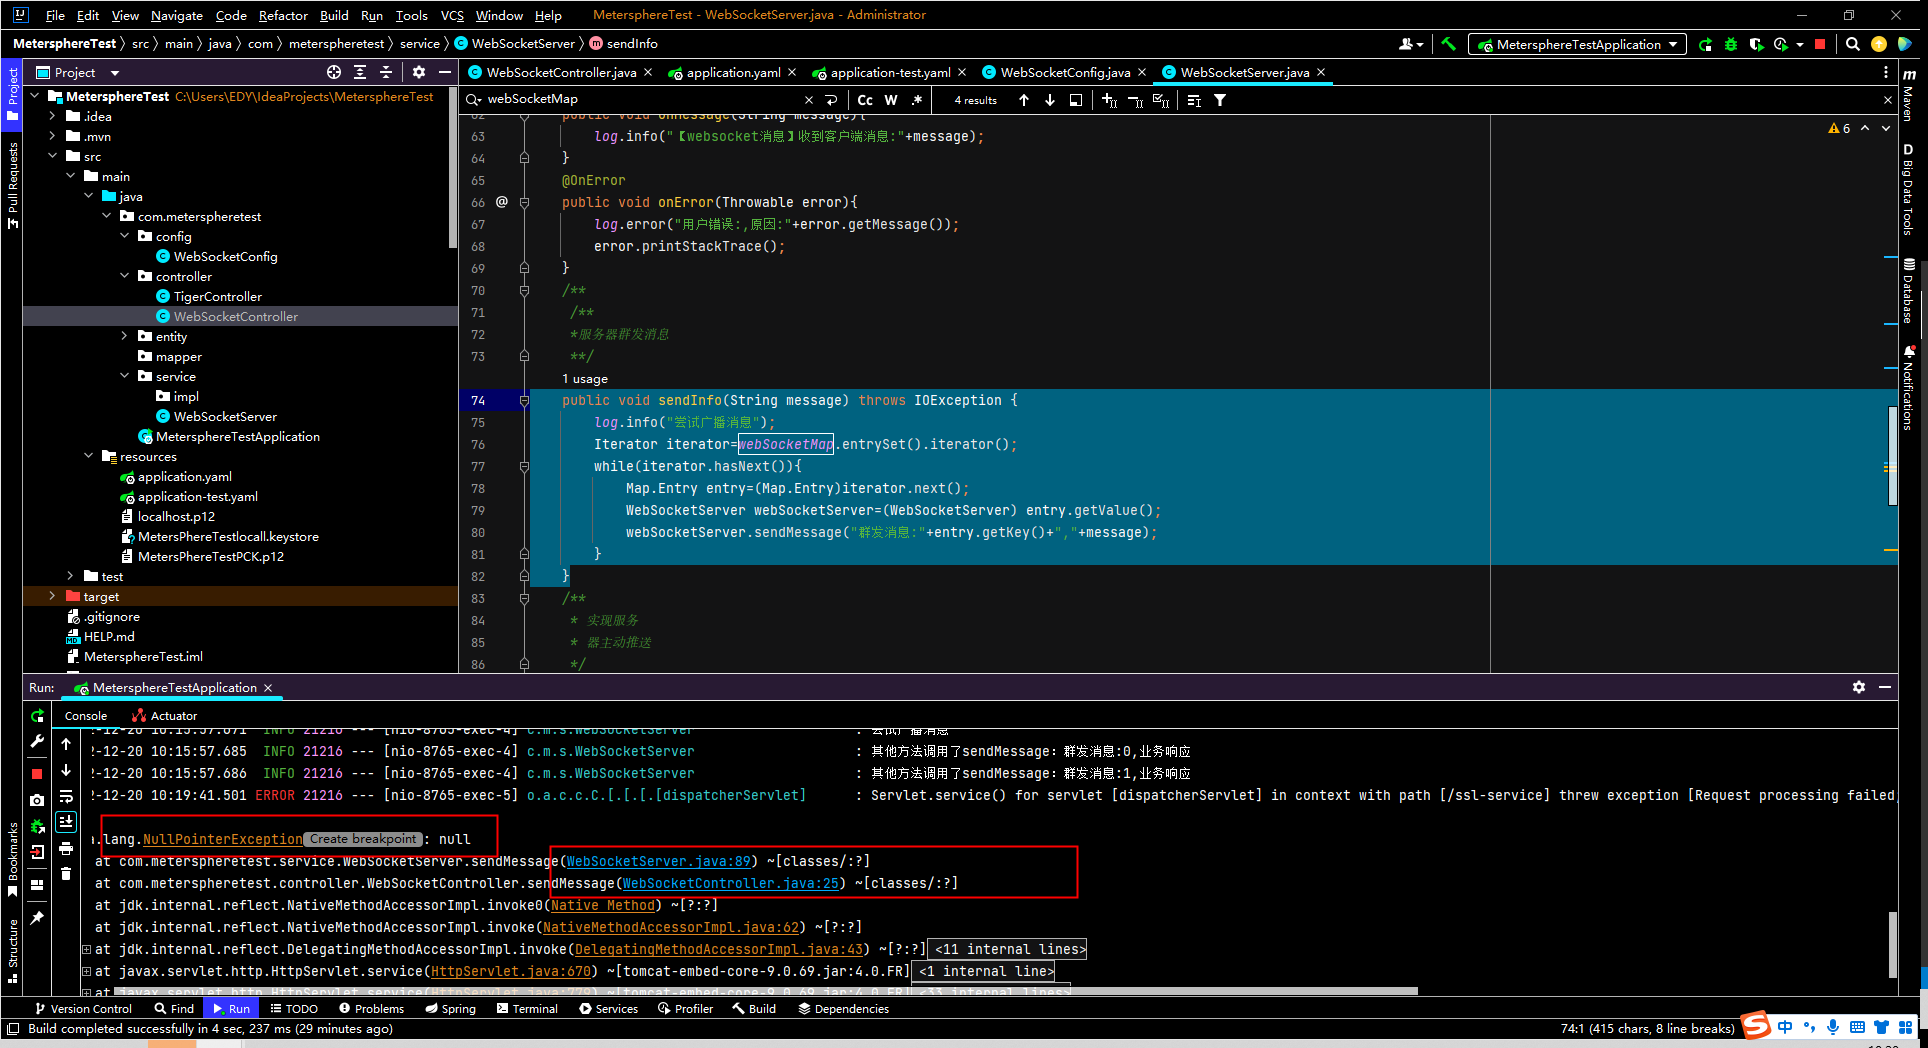Open the Project view dropdown arrow
Screen dimensions: 1928x1048
pos(115,73)
